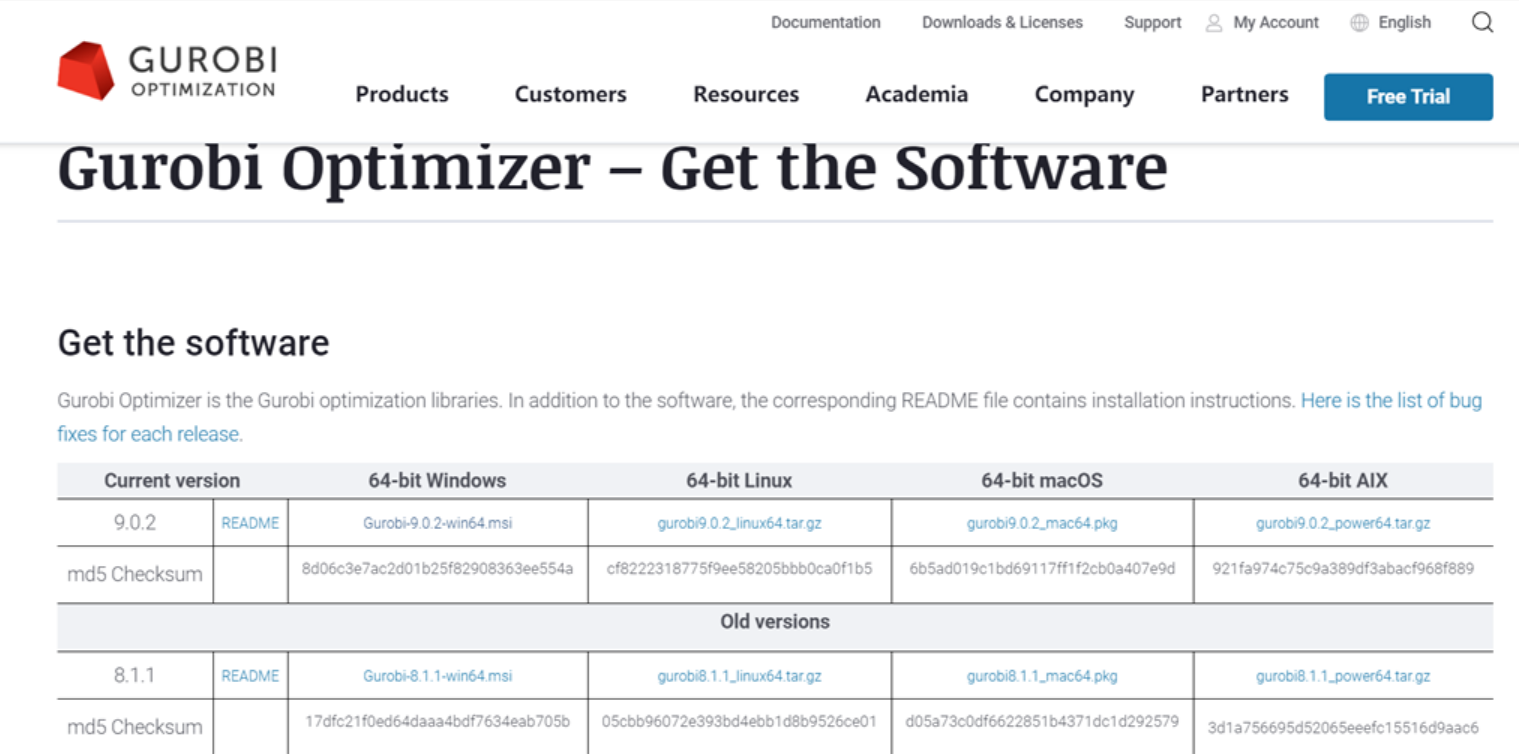
Task: Select checksum 17dfc21f0ed64daaa4bdf7634eab705b
Action: tap(437, 720)
